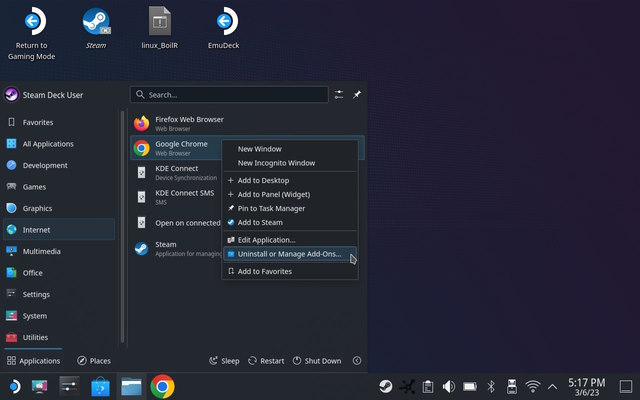Select the Multimedia category
Screen dimensions: 640x400
pos(59,251)
